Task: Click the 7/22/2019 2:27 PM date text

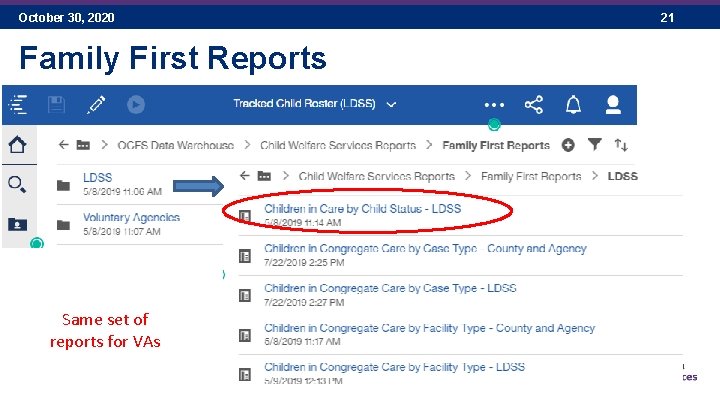Action: pyautogui.click(x=304, y=303)
